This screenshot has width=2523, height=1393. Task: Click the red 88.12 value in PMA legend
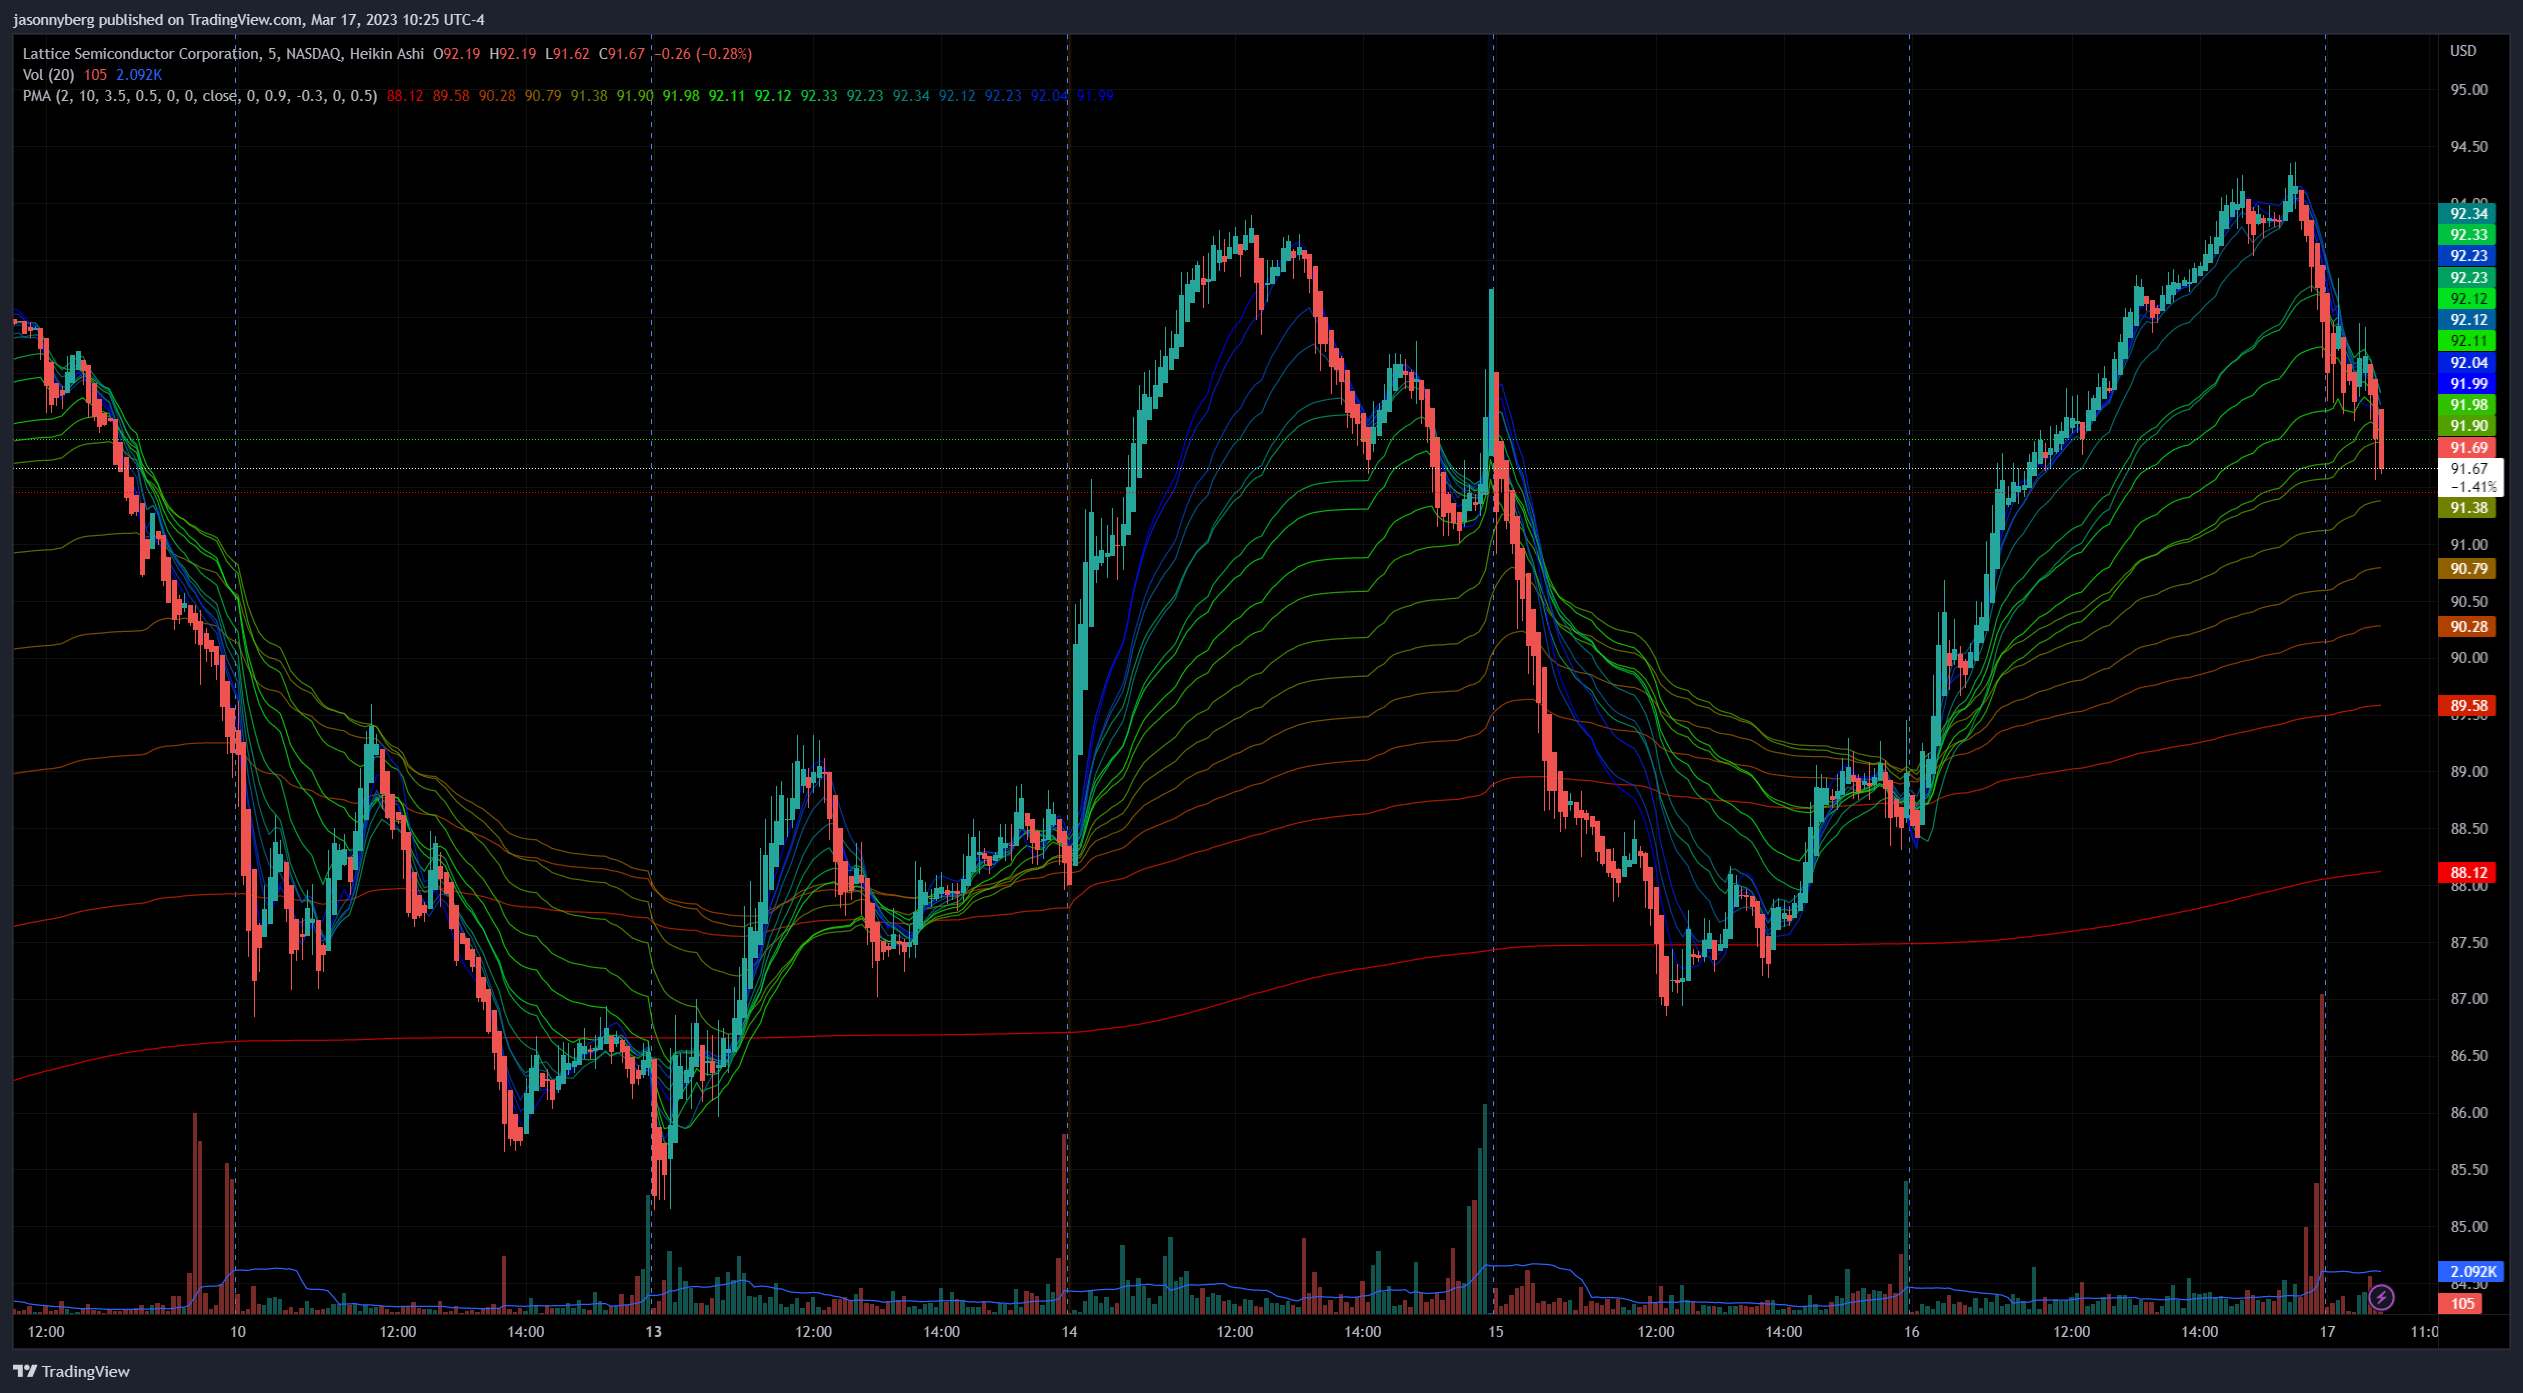(405, 96)
